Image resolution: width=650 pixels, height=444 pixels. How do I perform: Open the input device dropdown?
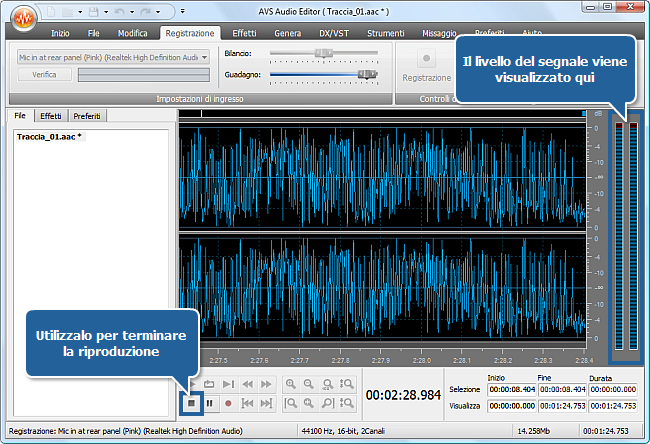[204, 57]
